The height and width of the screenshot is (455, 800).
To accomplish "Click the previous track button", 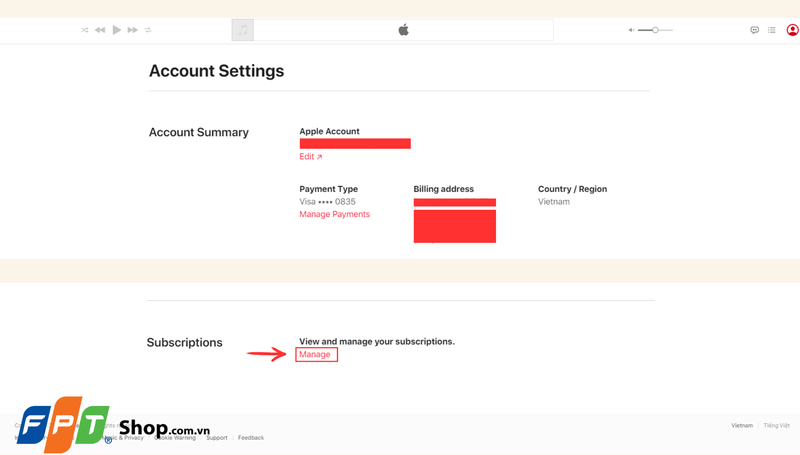I will pos(100,30).
